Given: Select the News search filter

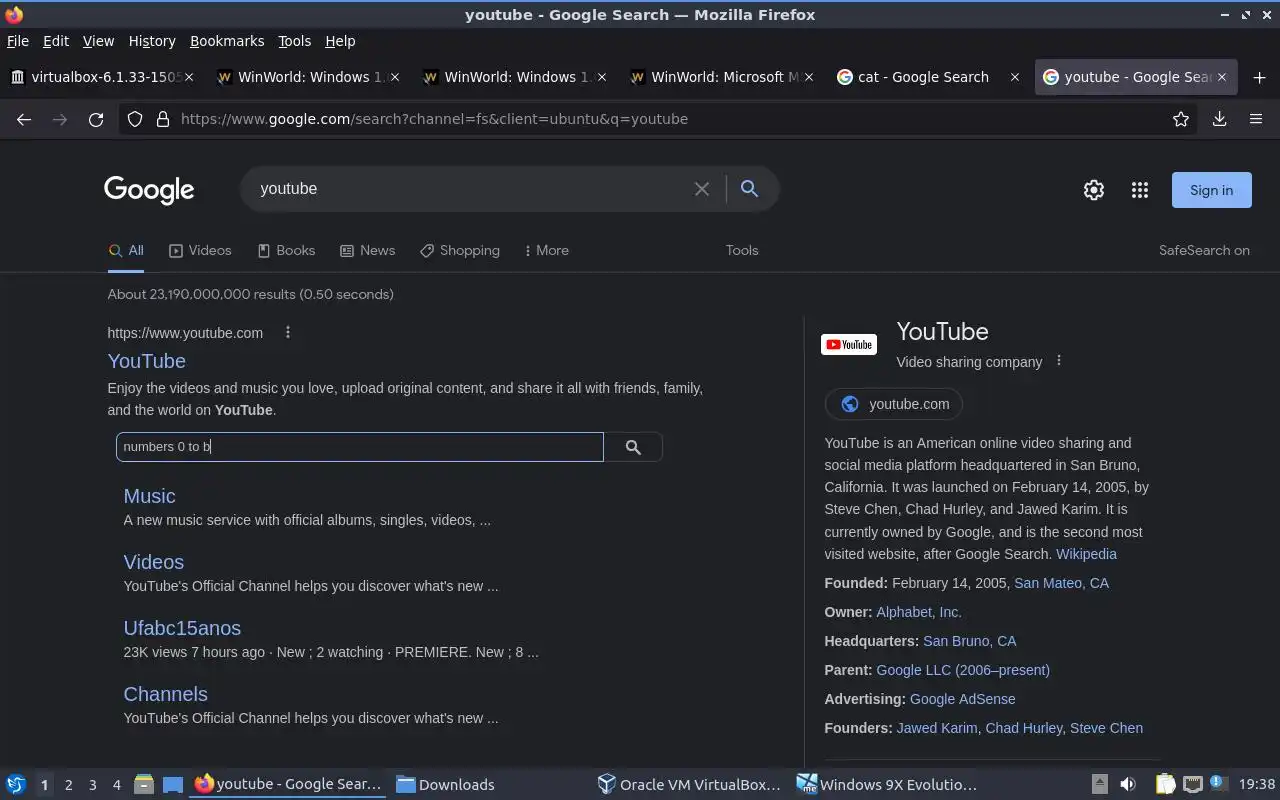Looking at the screenshot, I should click(x=367, y=251).
